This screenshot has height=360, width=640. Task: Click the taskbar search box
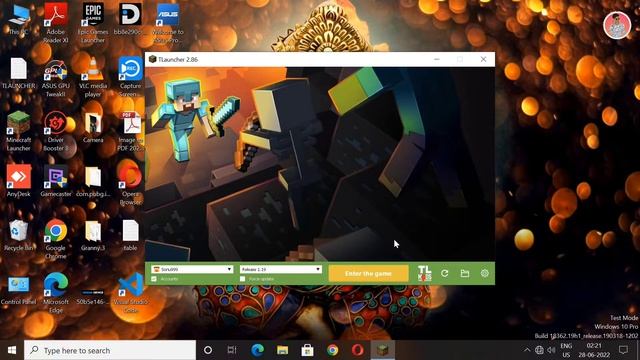(x=110, y=350)
